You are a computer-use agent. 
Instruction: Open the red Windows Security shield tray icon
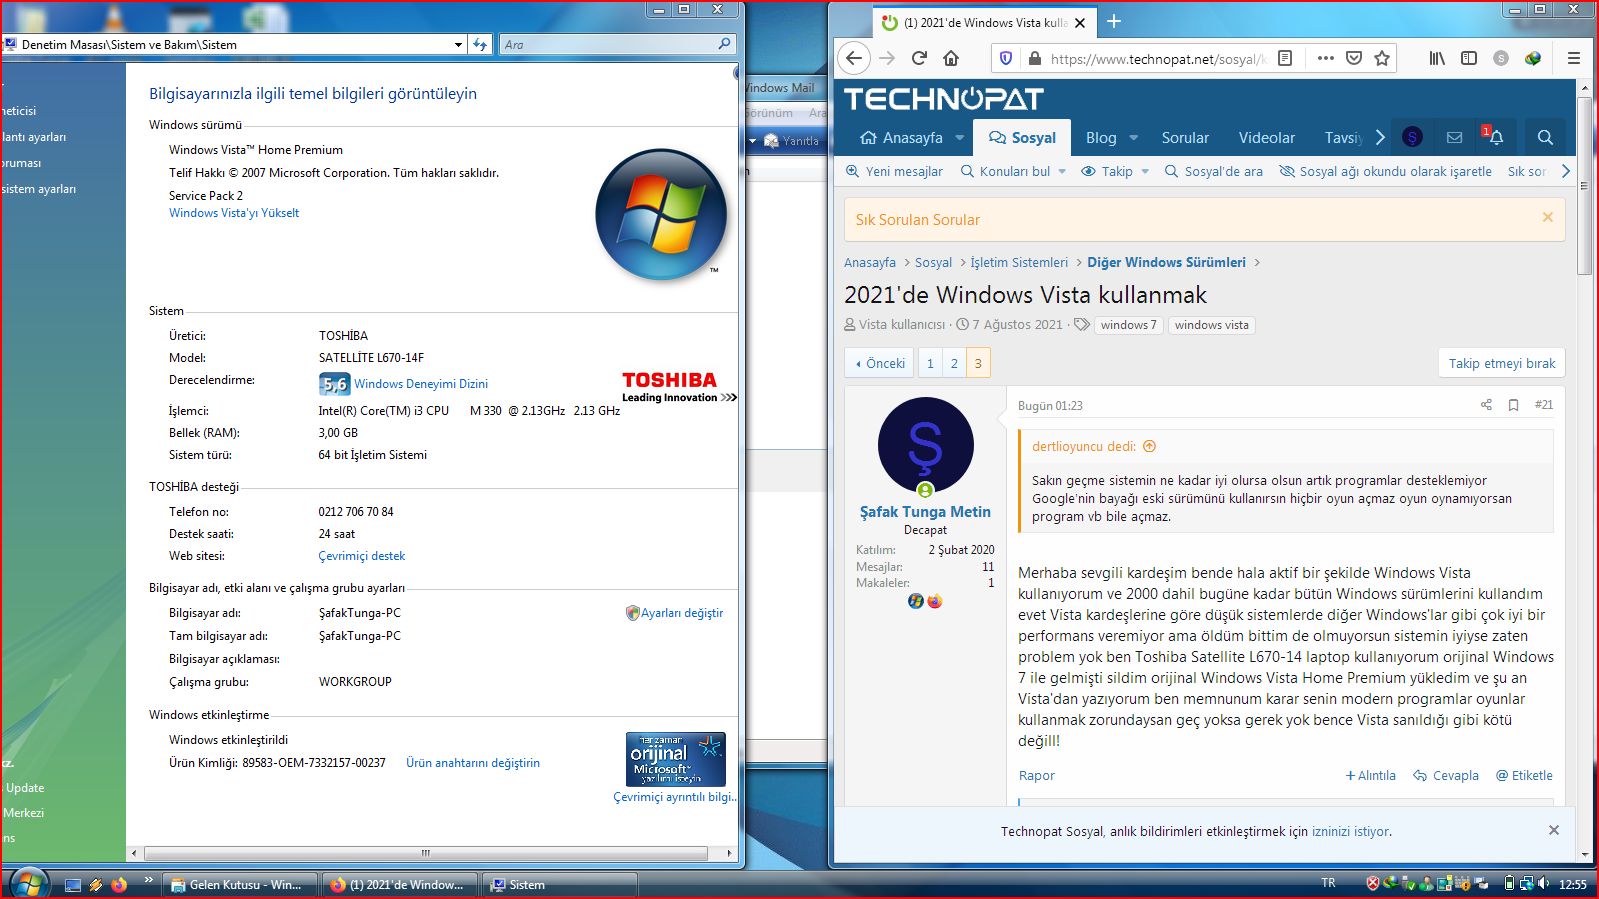[1373, 883]
